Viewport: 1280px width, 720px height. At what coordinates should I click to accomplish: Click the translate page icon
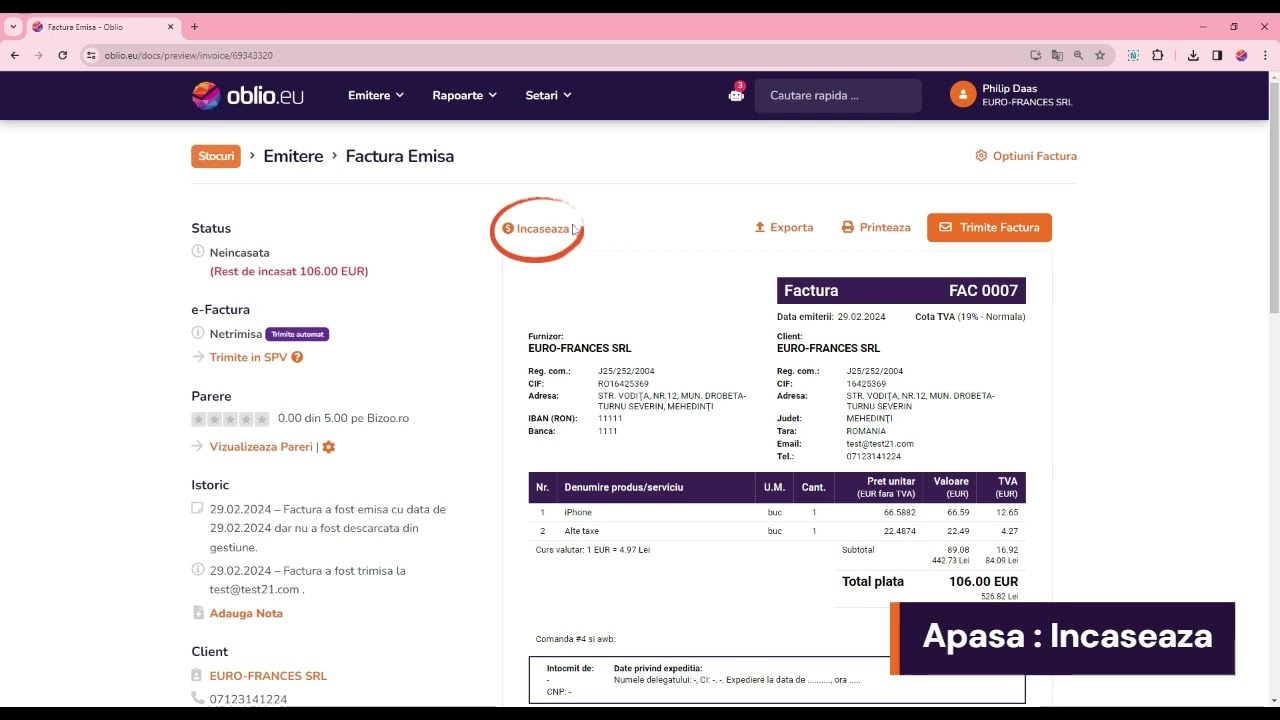(x=1057, y=55)
